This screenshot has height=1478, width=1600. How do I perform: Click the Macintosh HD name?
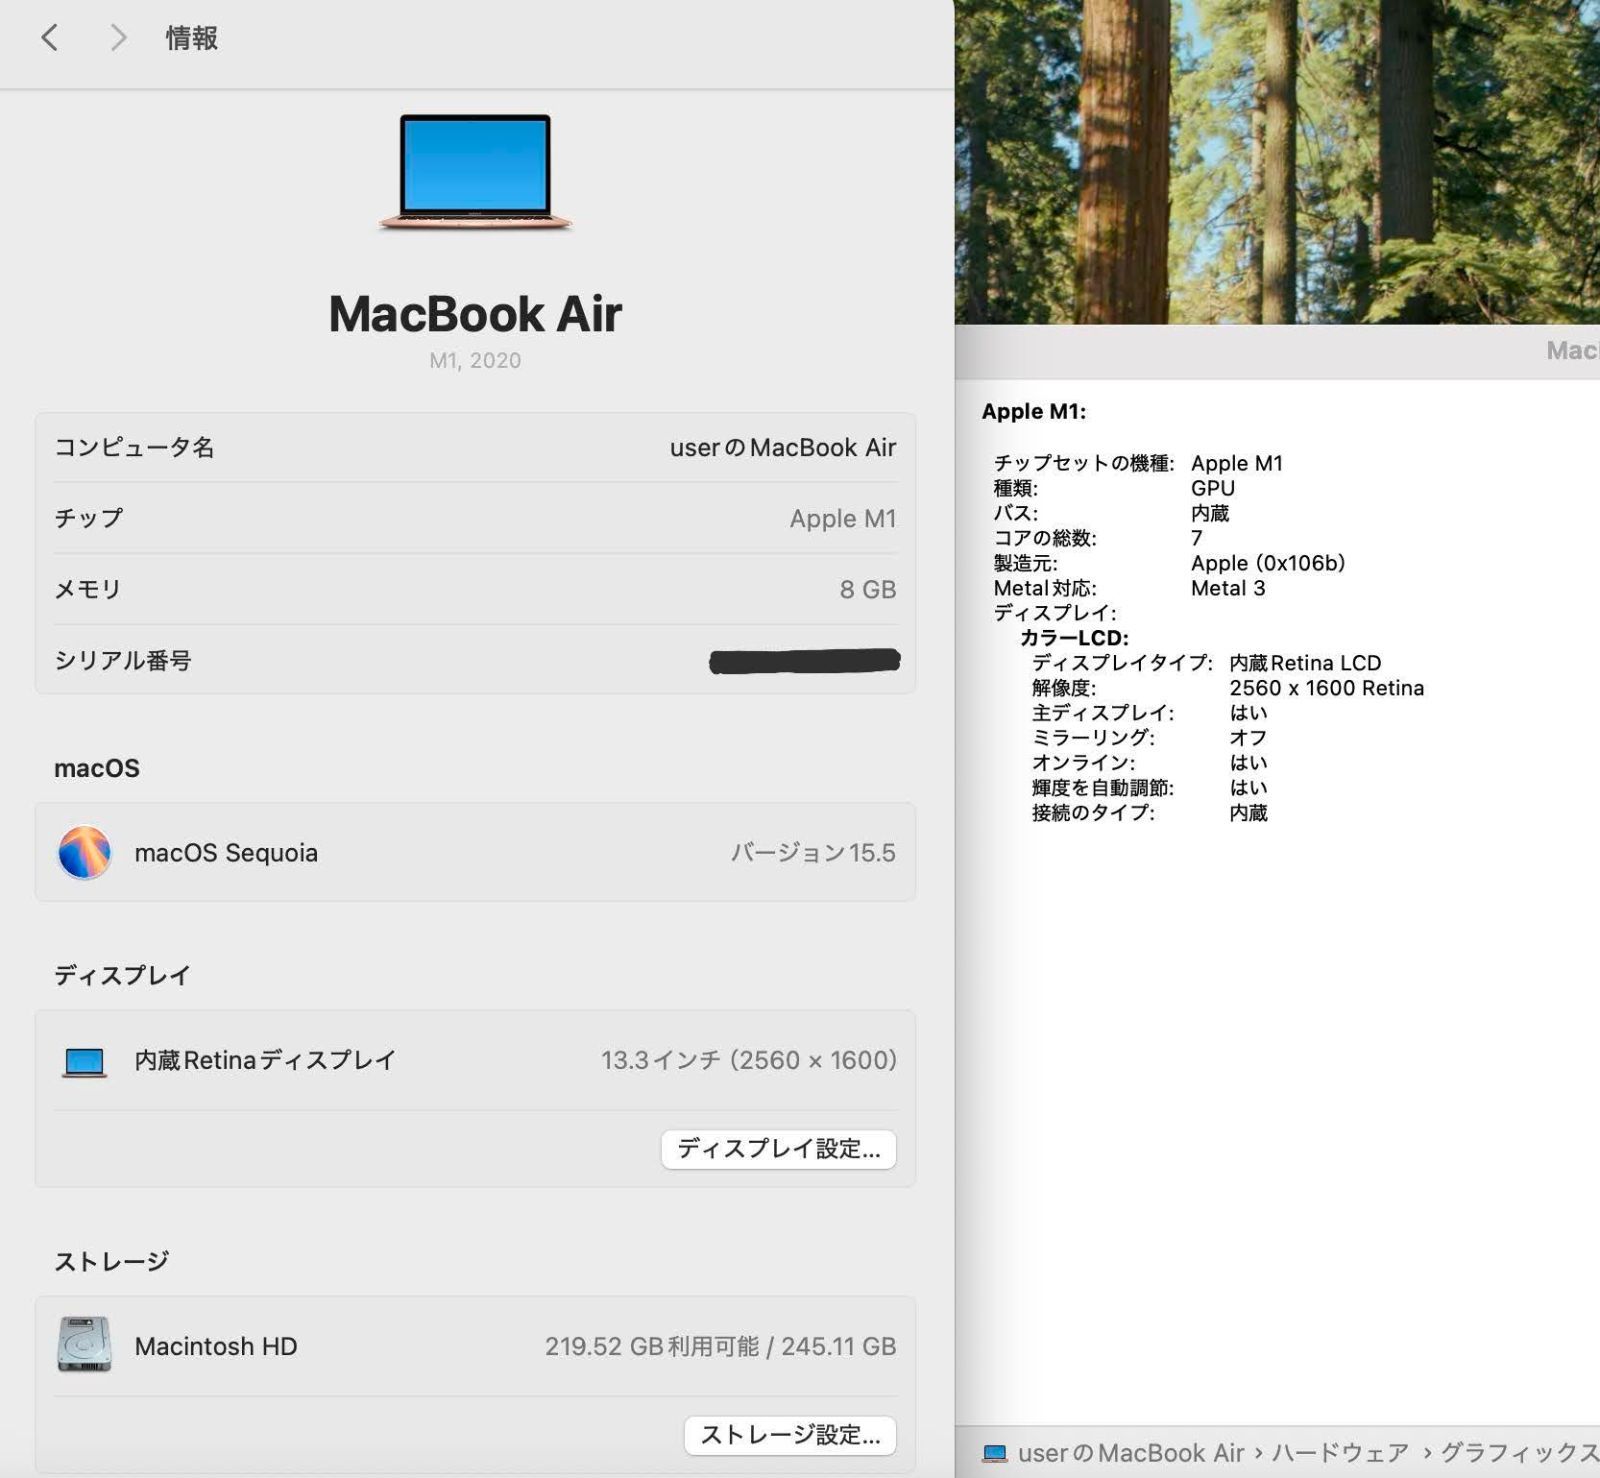[x=216, y=1346]
